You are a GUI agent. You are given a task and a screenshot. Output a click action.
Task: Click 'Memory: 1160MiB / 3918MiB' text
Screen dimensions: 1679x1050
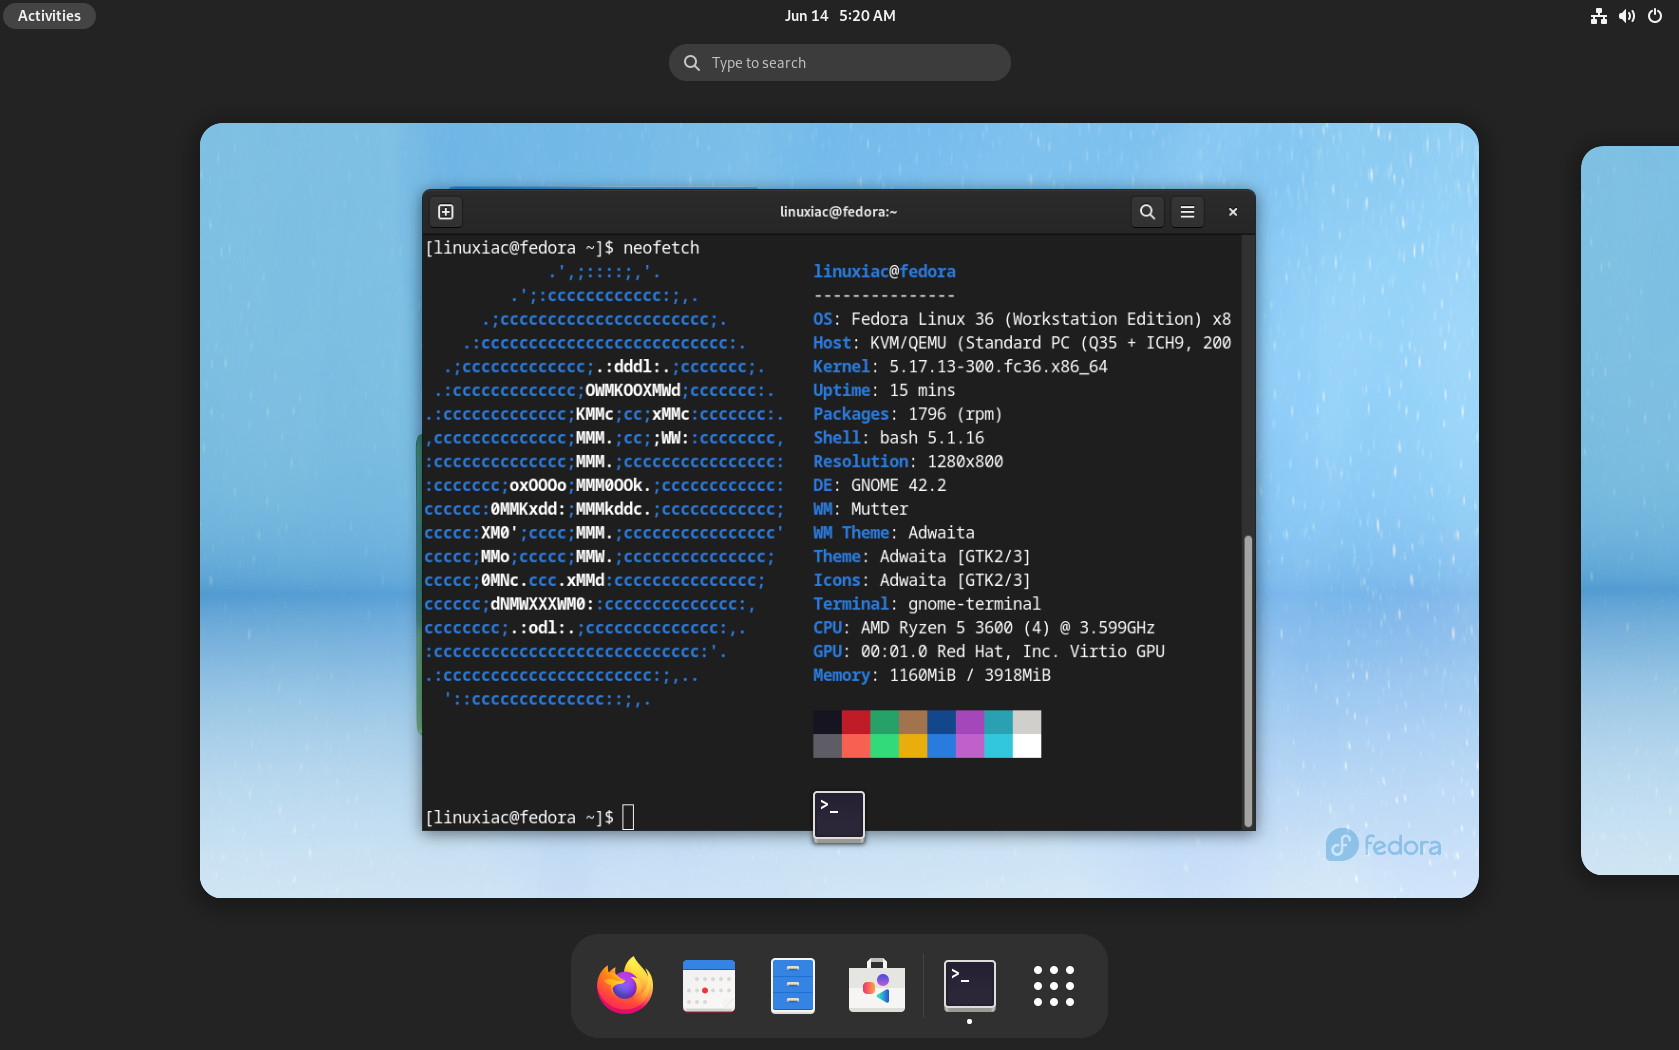[932, 676]
